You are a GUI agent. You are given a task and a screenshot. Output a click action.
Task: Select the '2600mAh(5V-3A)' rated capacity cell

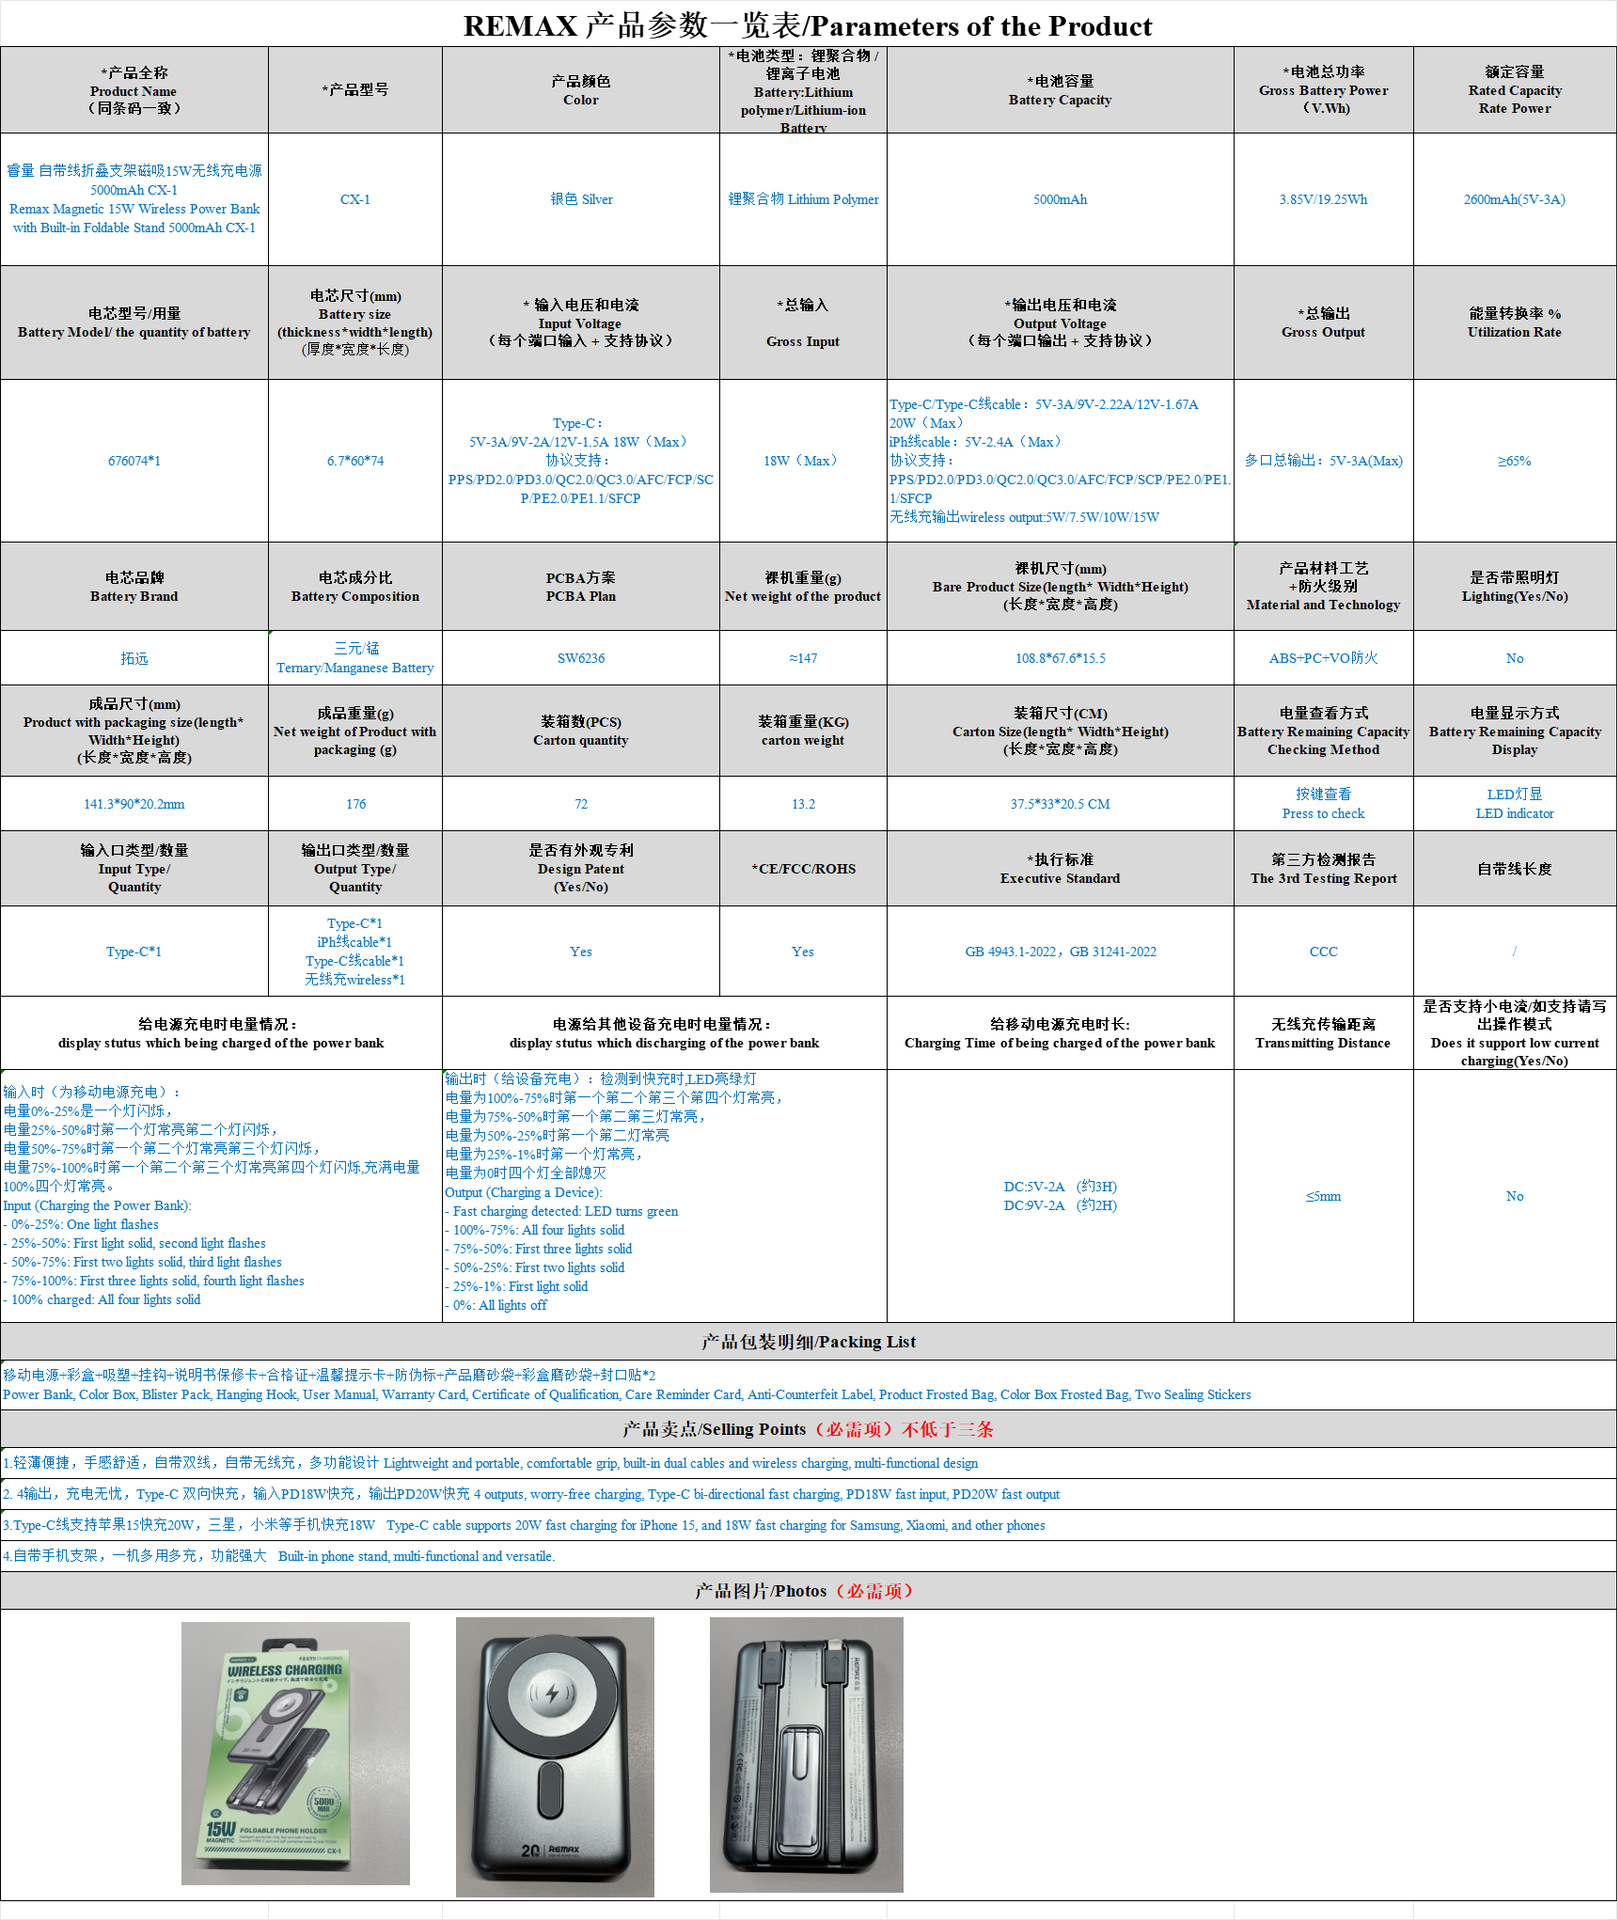point(1515,199)
